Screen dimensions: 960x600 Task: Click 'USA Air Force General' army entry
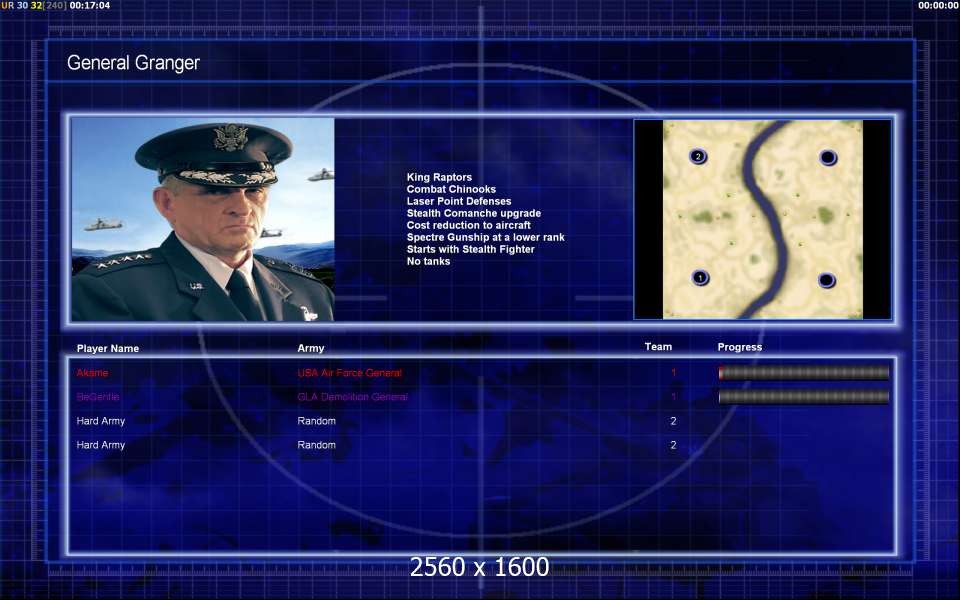click(350, 372)
